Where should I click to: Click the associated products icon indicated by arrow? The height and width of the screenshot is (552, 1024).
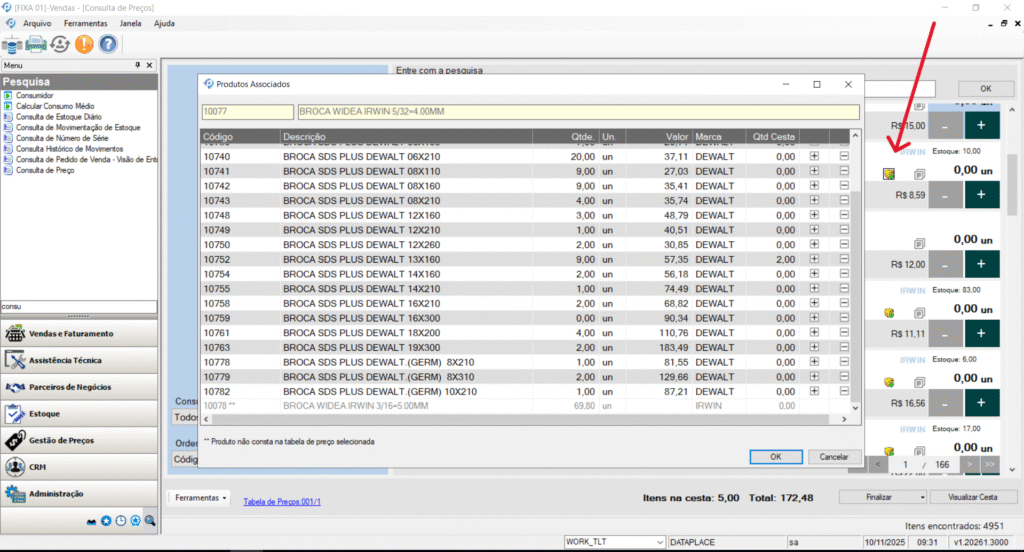888,174
